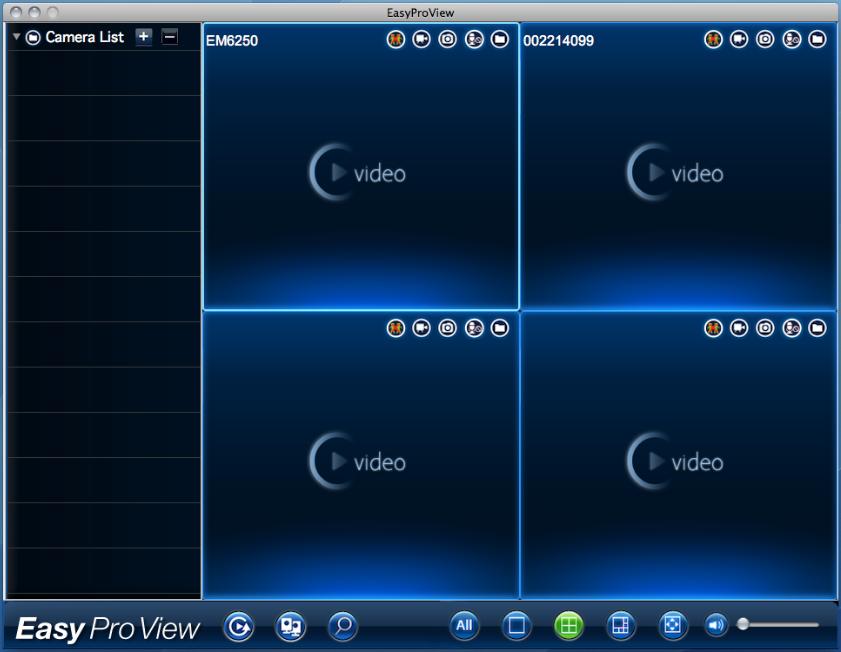The height and width of the screenshot is (652, 841).
Task: Start video recording on camera 002214099
Action: point(739,39)
